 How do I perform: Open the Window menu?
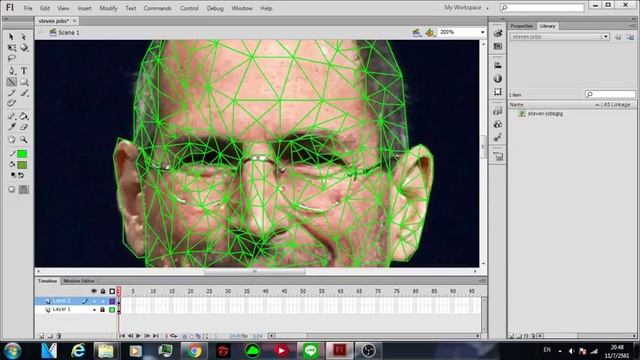pyautogui.click(x=242, y=8)
